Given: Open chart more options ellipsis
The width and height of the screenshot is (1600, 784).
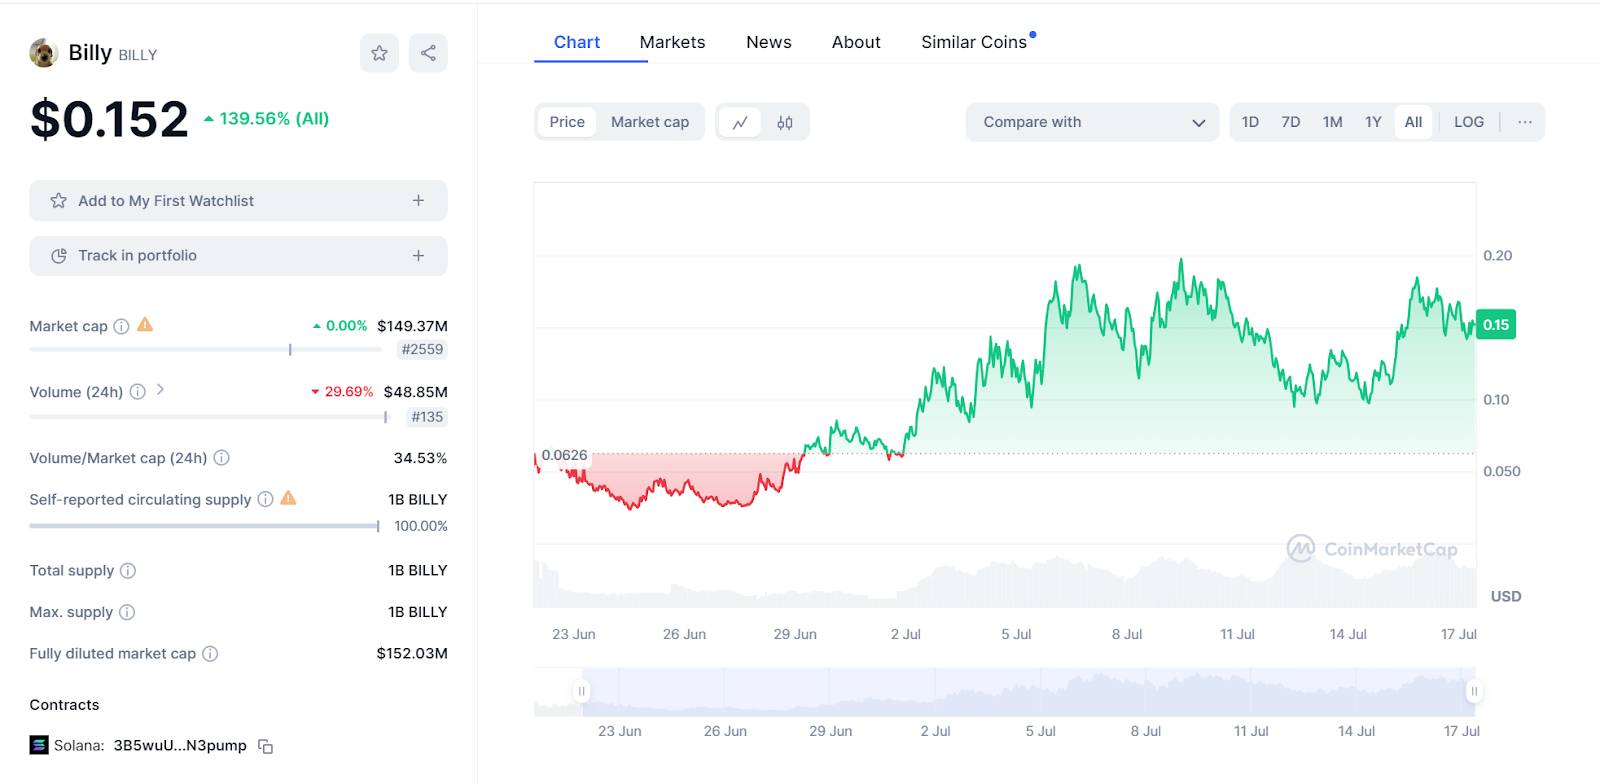Looking at the screenshot, I should (1524, 122).
